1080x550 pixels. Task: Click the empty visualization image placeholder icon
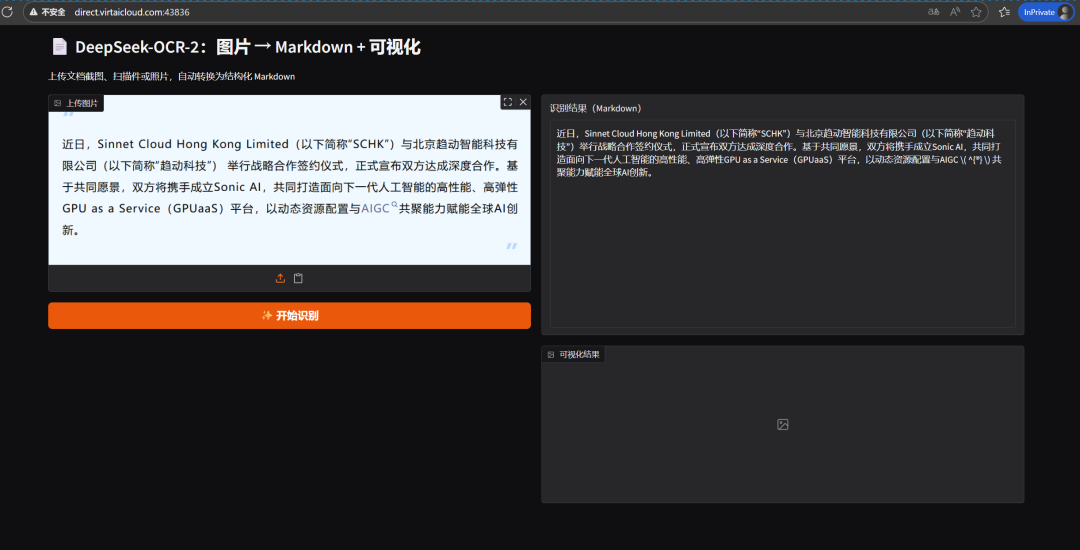click(x=782, y=425)
